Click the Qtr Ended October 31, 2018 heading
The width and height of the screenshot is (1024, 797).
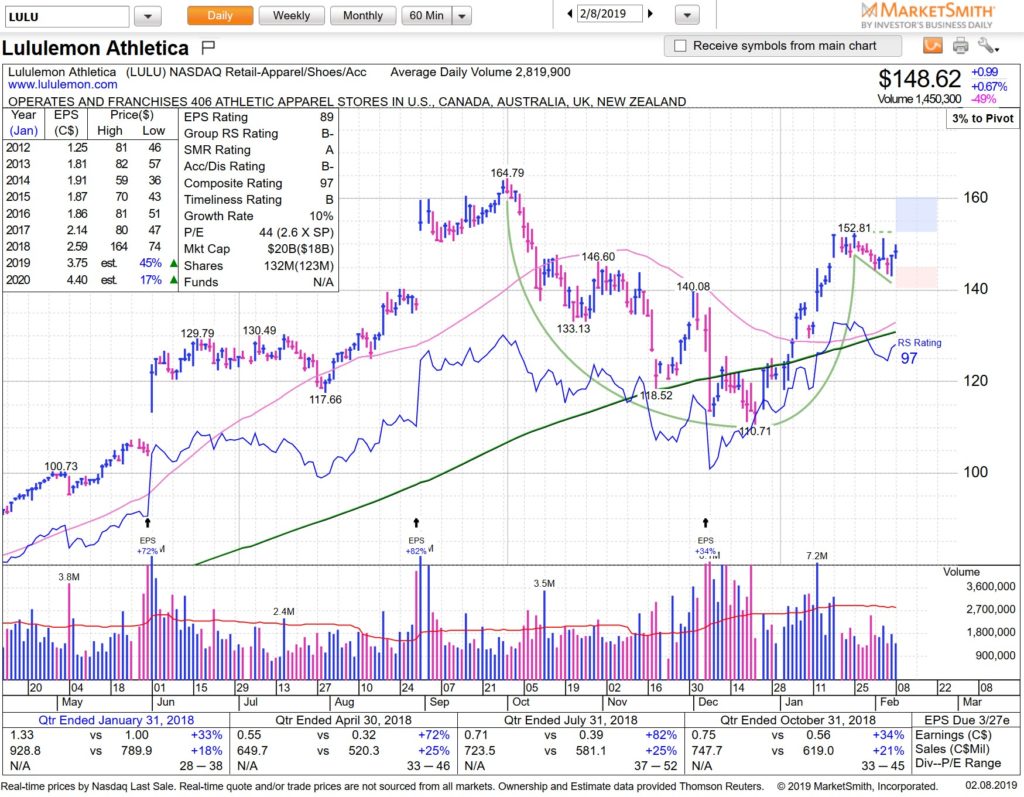tap(798, 720)
